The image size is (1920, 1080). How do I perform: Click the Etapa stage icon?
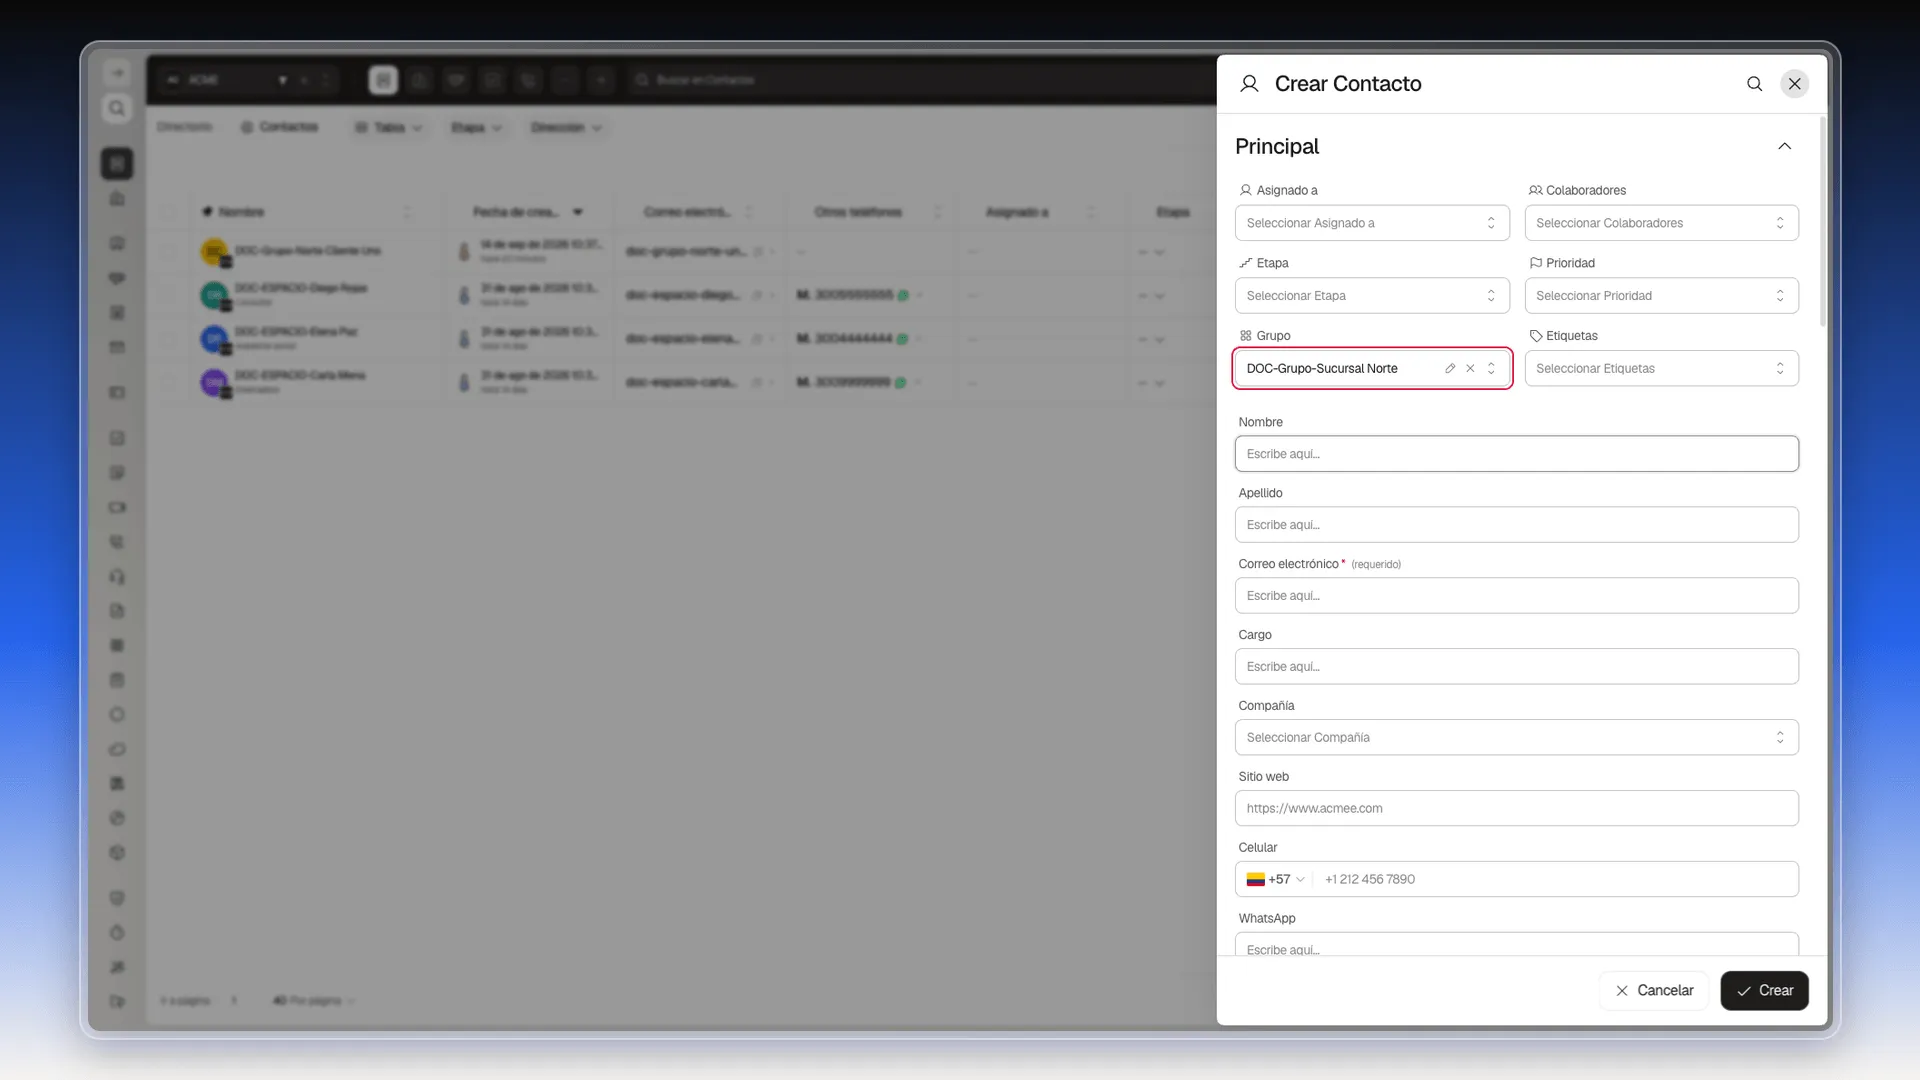[x=1246, y=263]
